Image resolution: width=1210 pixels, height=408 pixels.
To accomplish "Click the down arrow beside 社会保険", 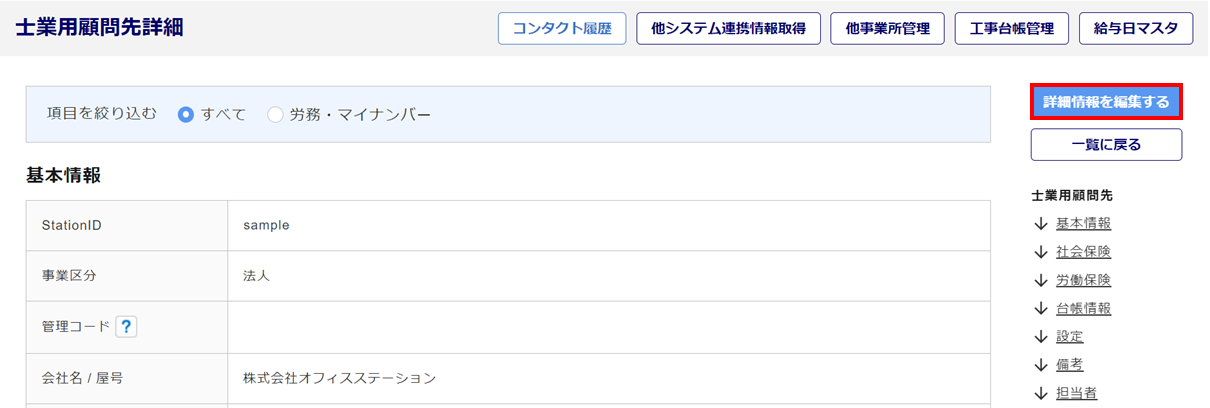I will click(1041, 252).
